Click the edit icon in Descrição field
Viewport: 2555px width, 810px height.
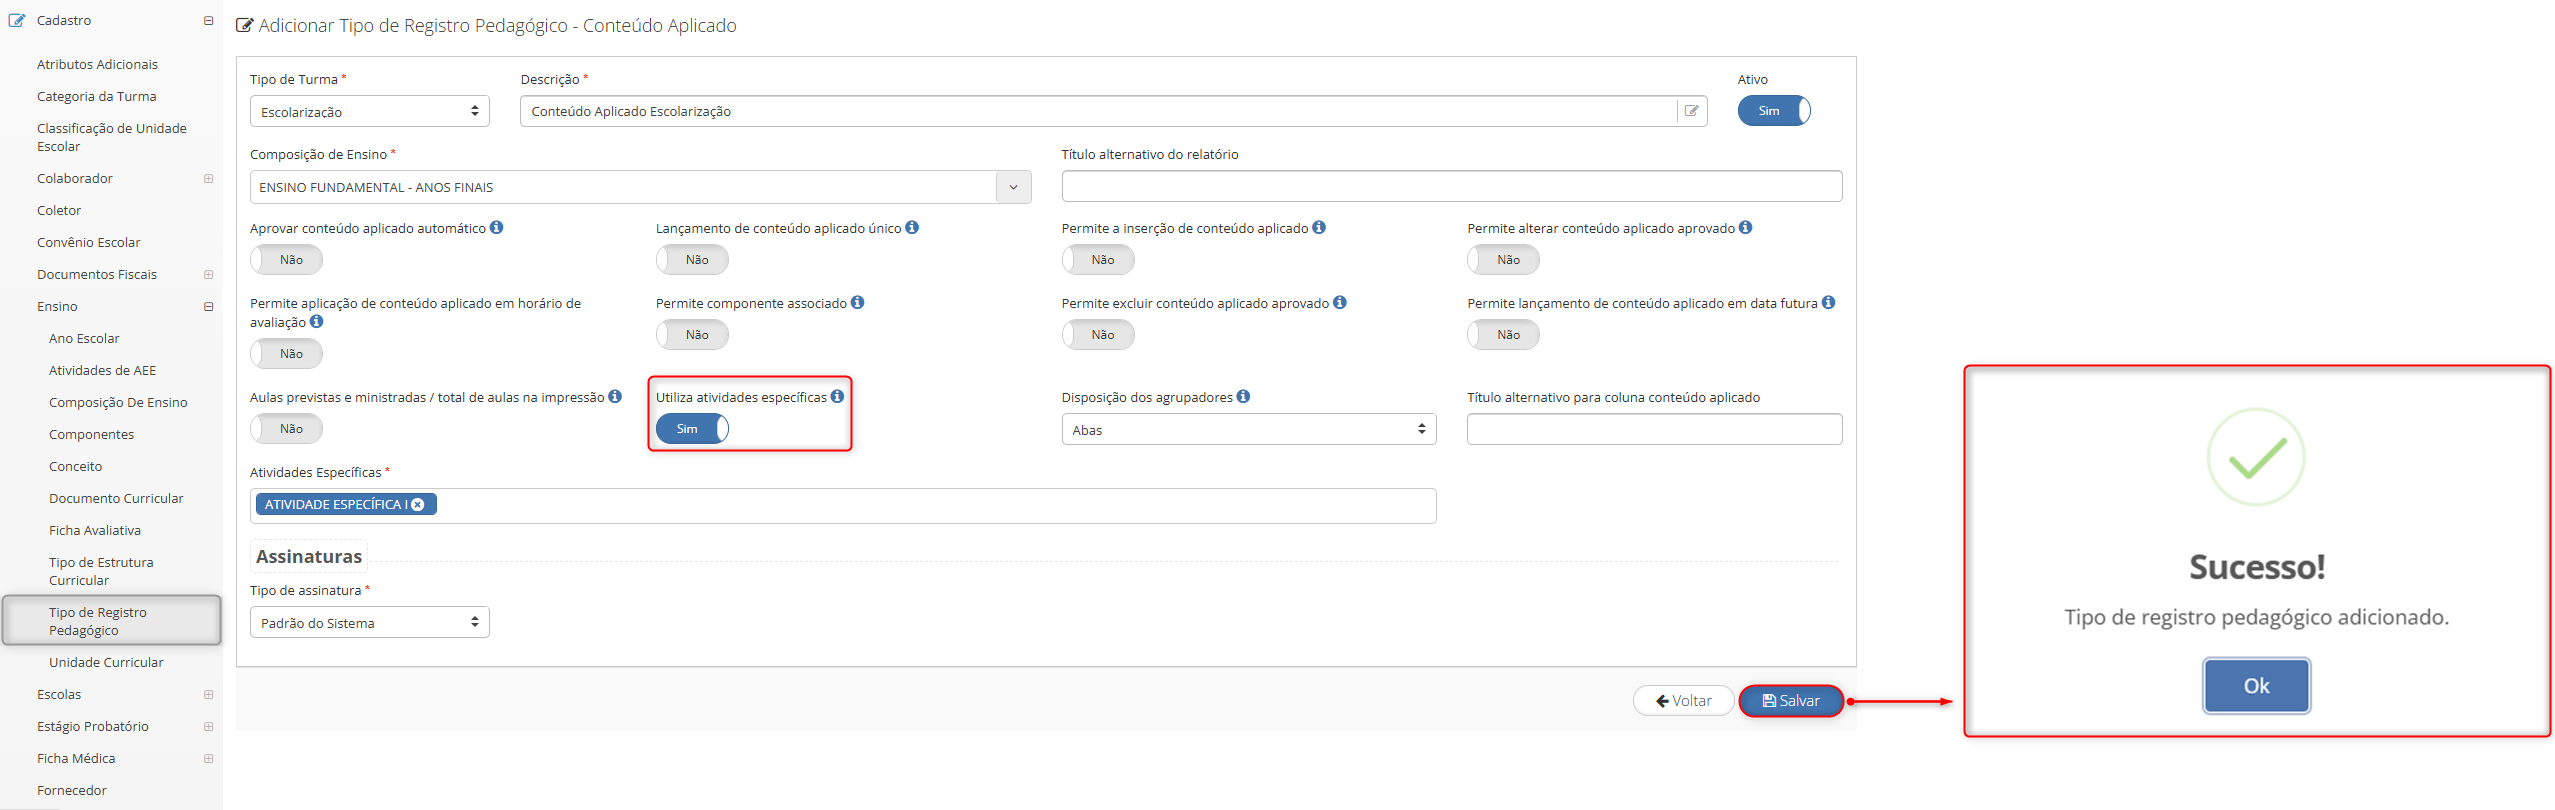(1691, 111)
